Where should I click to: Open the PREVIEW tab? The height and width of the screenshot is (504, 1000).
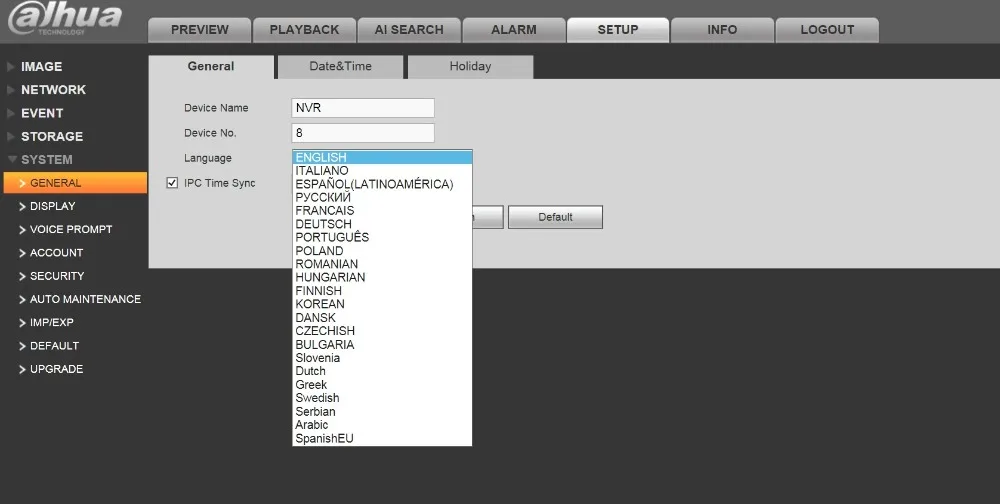(200, 30)
